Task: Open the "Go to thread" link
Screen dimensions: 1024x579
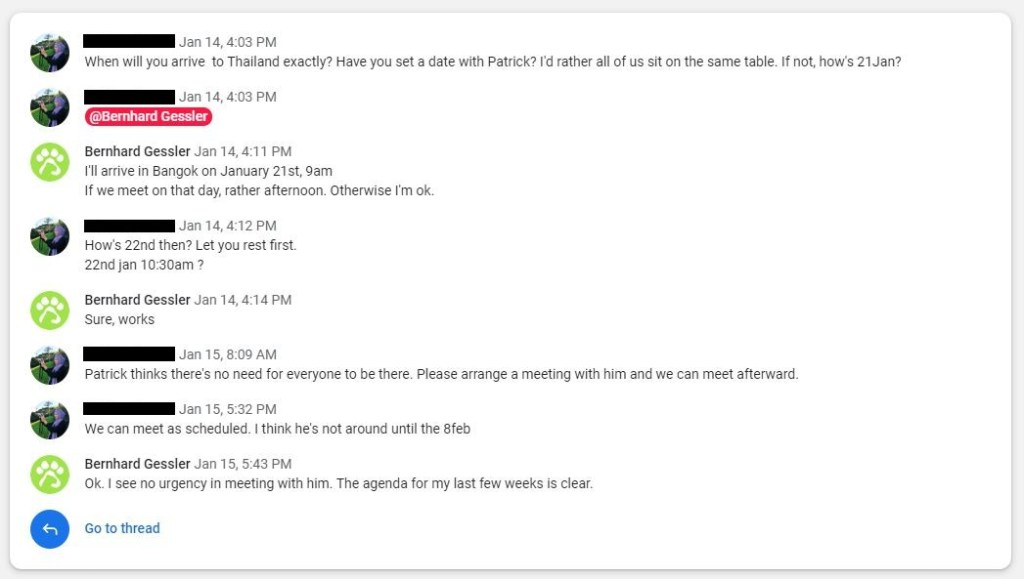Action: click(x=122, y=529)
